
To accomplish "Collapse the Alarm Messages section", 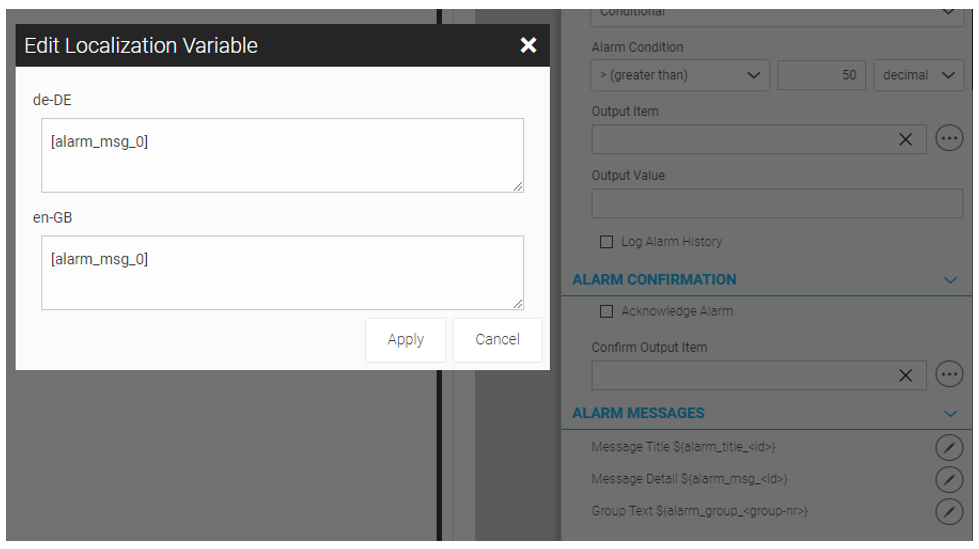I will [950, 412].
